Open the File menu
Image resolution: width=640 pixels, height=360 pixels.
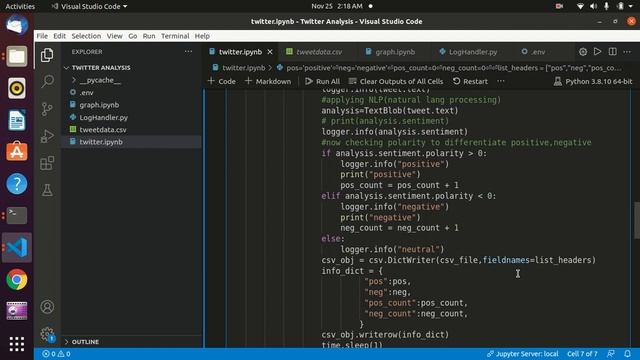(x=42, y=36)
